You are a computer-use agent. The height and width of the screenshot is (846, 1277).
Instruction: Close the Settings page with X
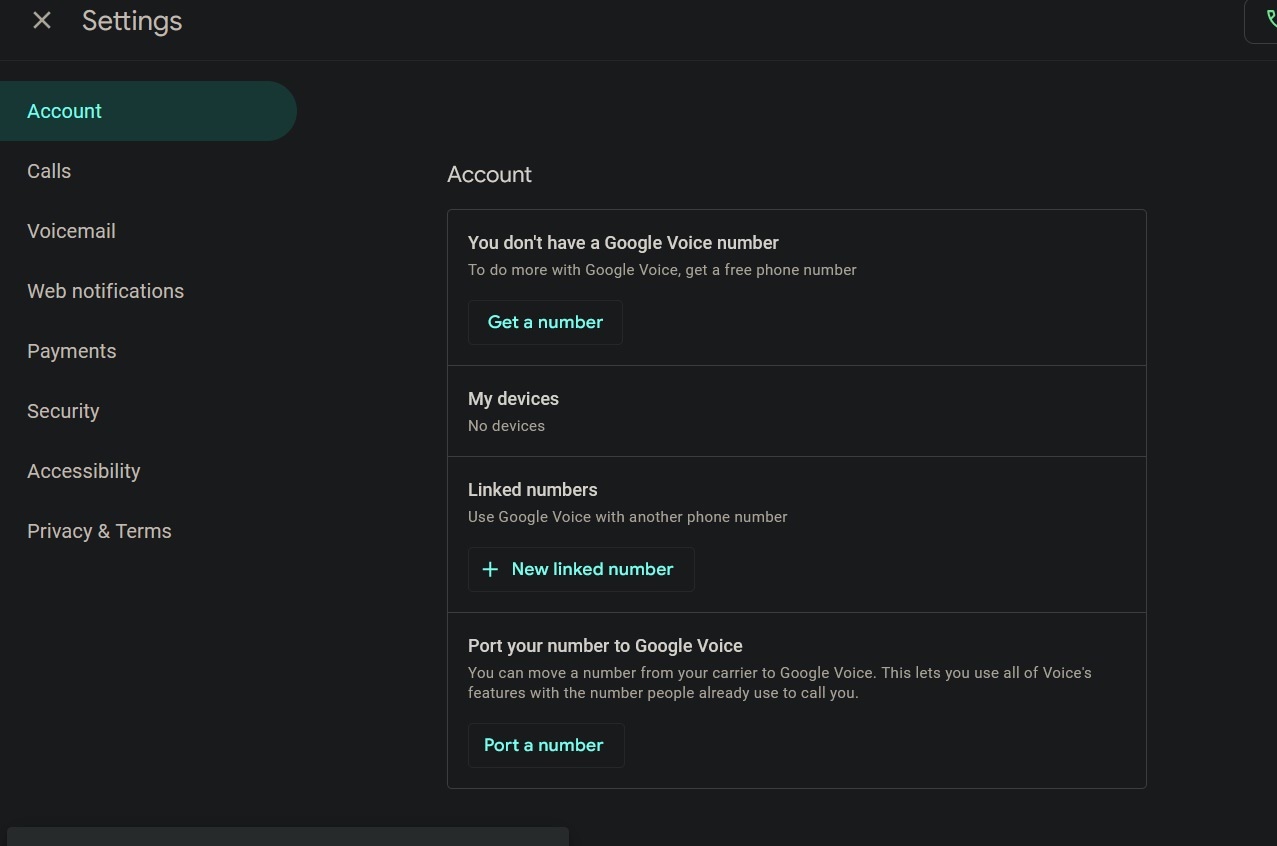(42, 20)
